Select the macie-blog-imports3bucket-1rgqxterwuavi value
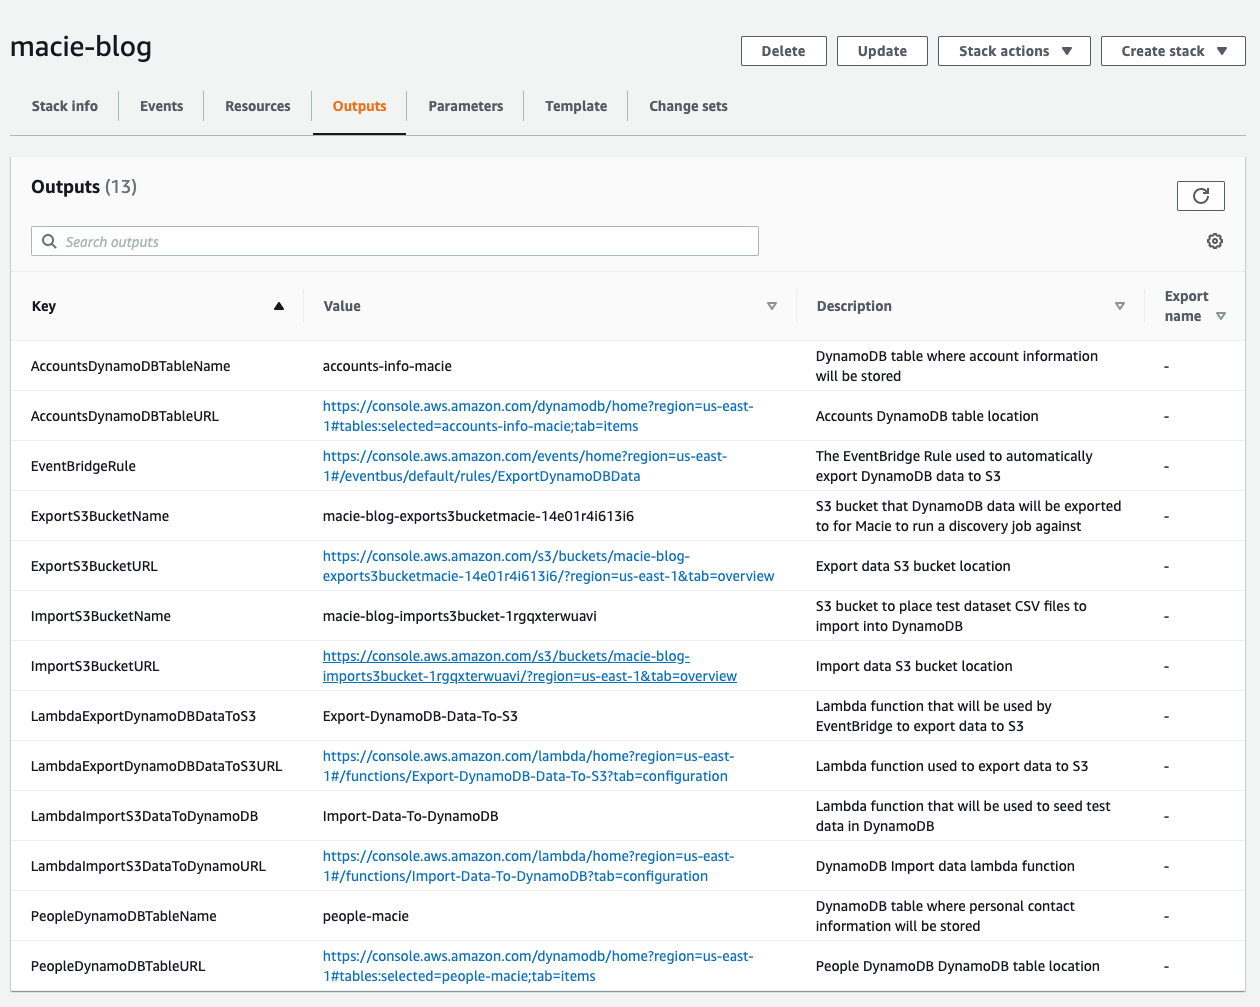This screenshot has width=1260, height=1007. (x=460, y=616)
